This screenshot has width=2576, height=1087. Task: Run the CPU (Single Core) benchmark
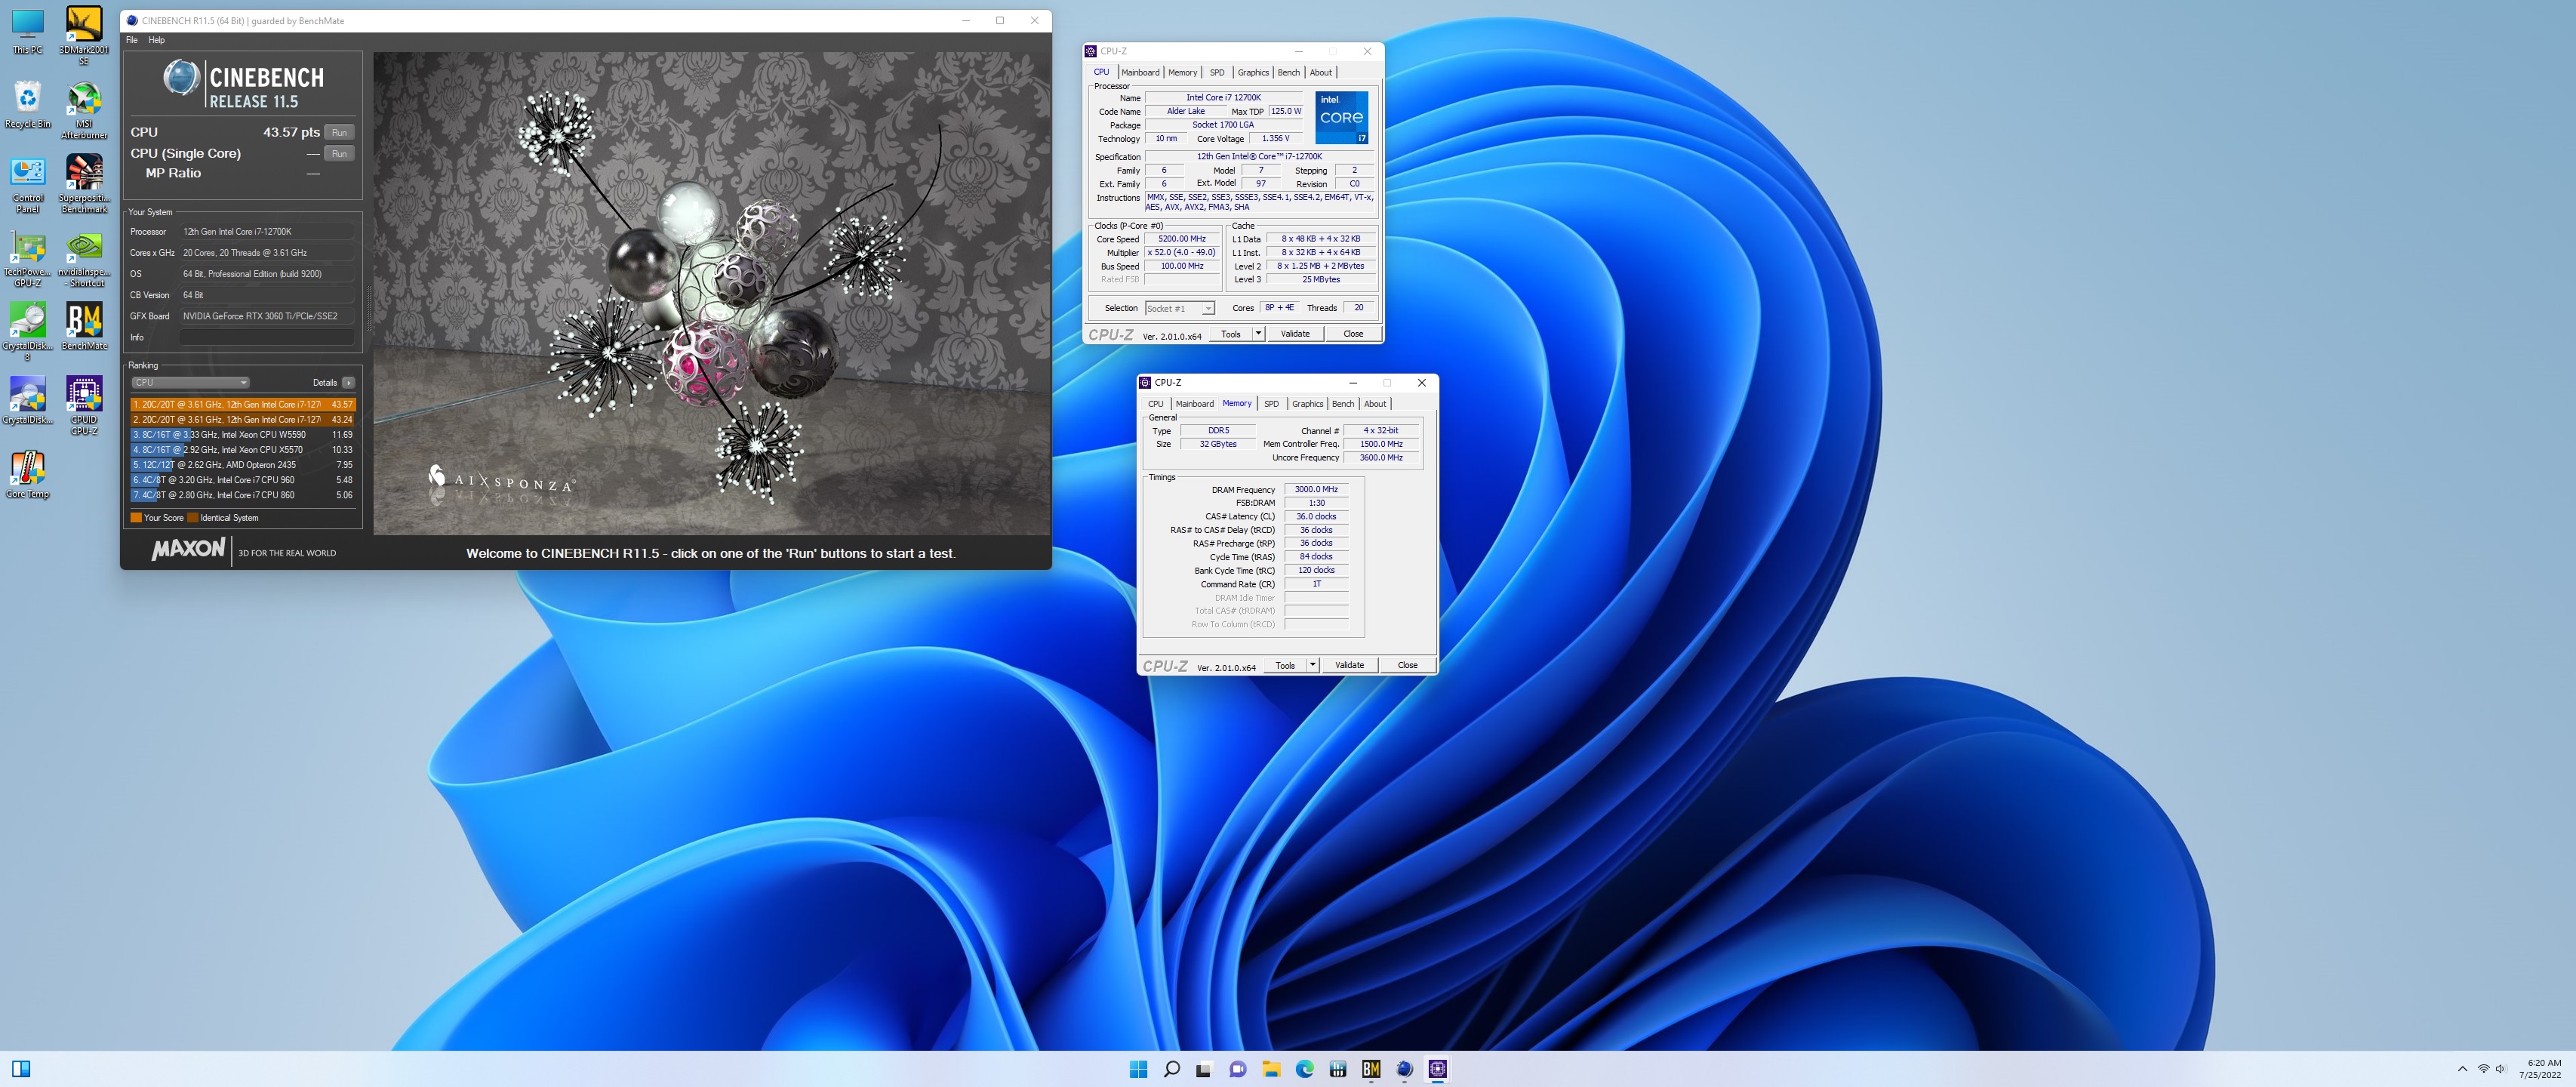[x=339, y=154]
